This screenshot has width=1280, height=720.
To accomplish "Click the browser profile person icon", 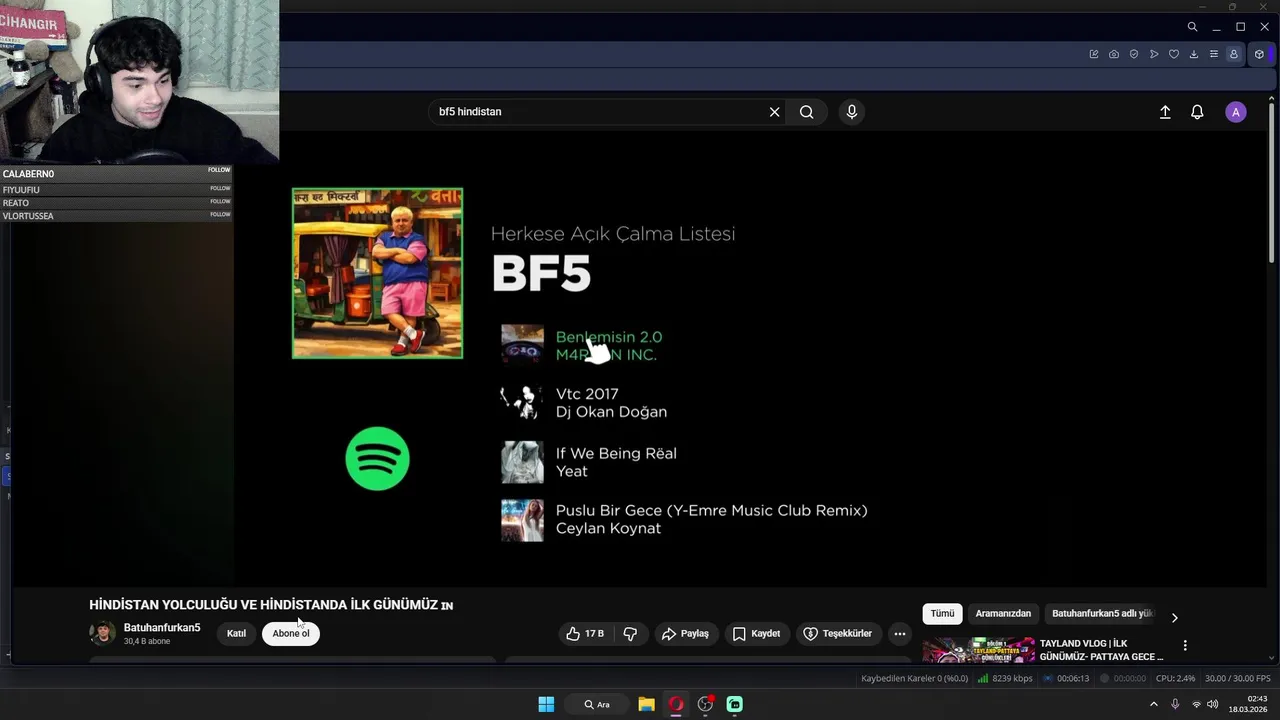I will (x=1234, y=54).
